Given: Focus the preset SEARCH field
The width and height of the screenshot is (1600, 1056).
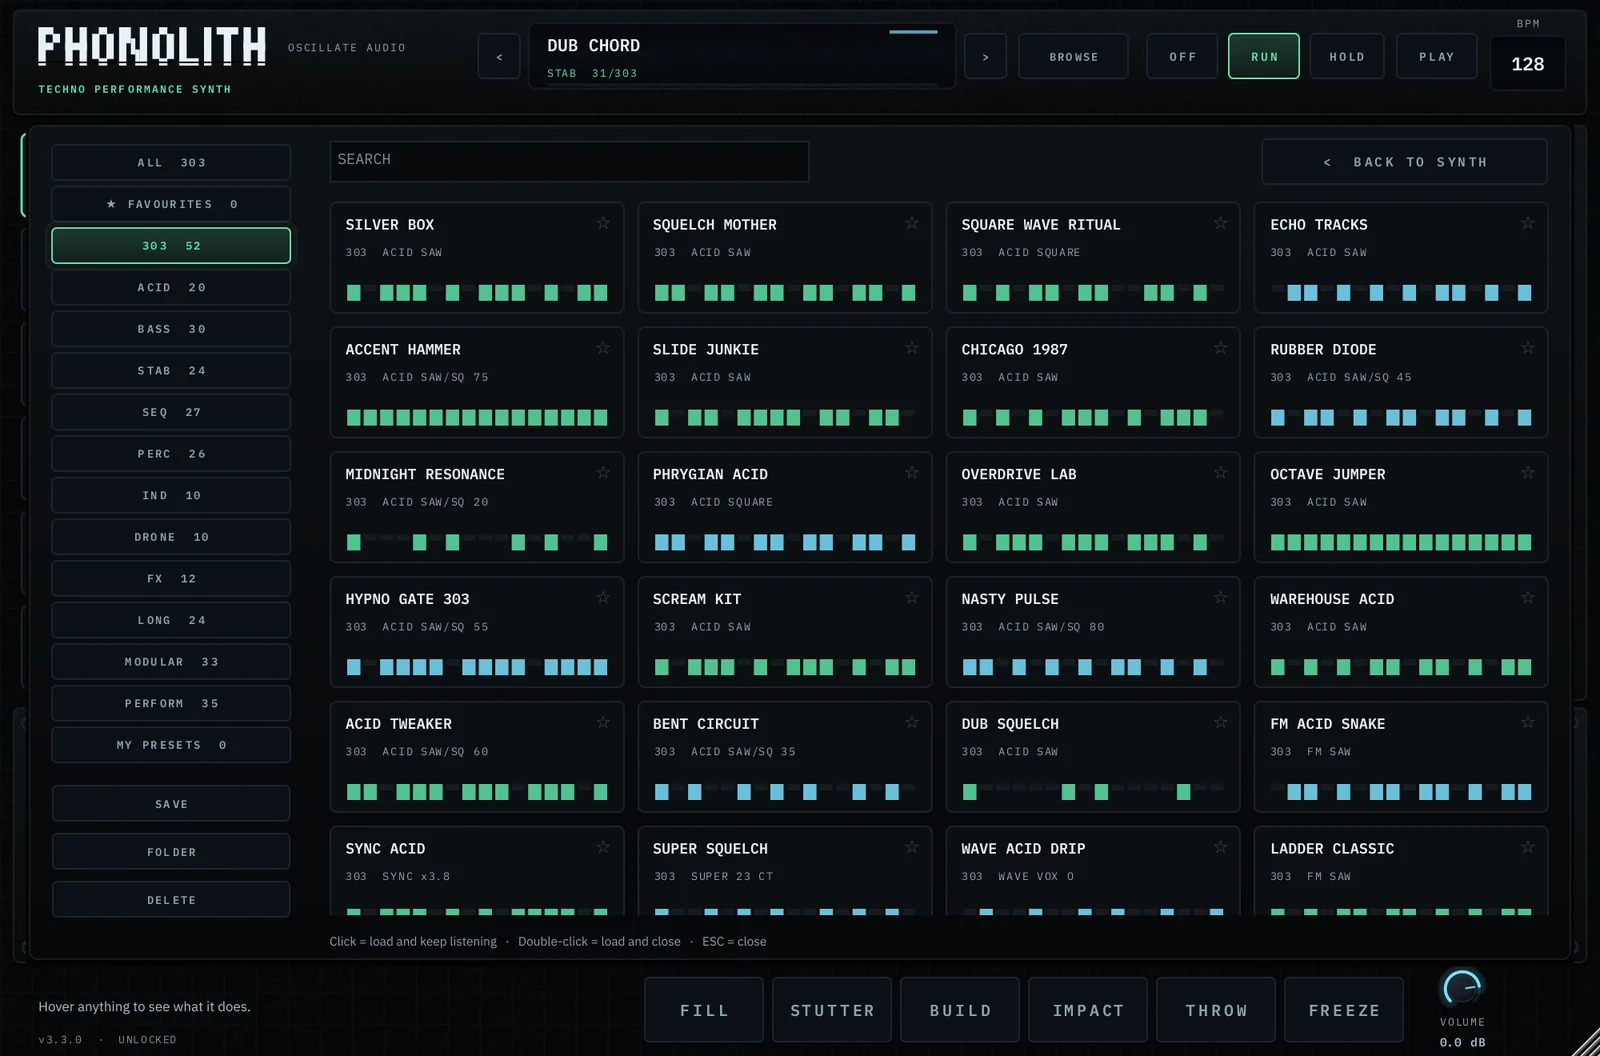Looking at the screenshot, I should point(569,161).
